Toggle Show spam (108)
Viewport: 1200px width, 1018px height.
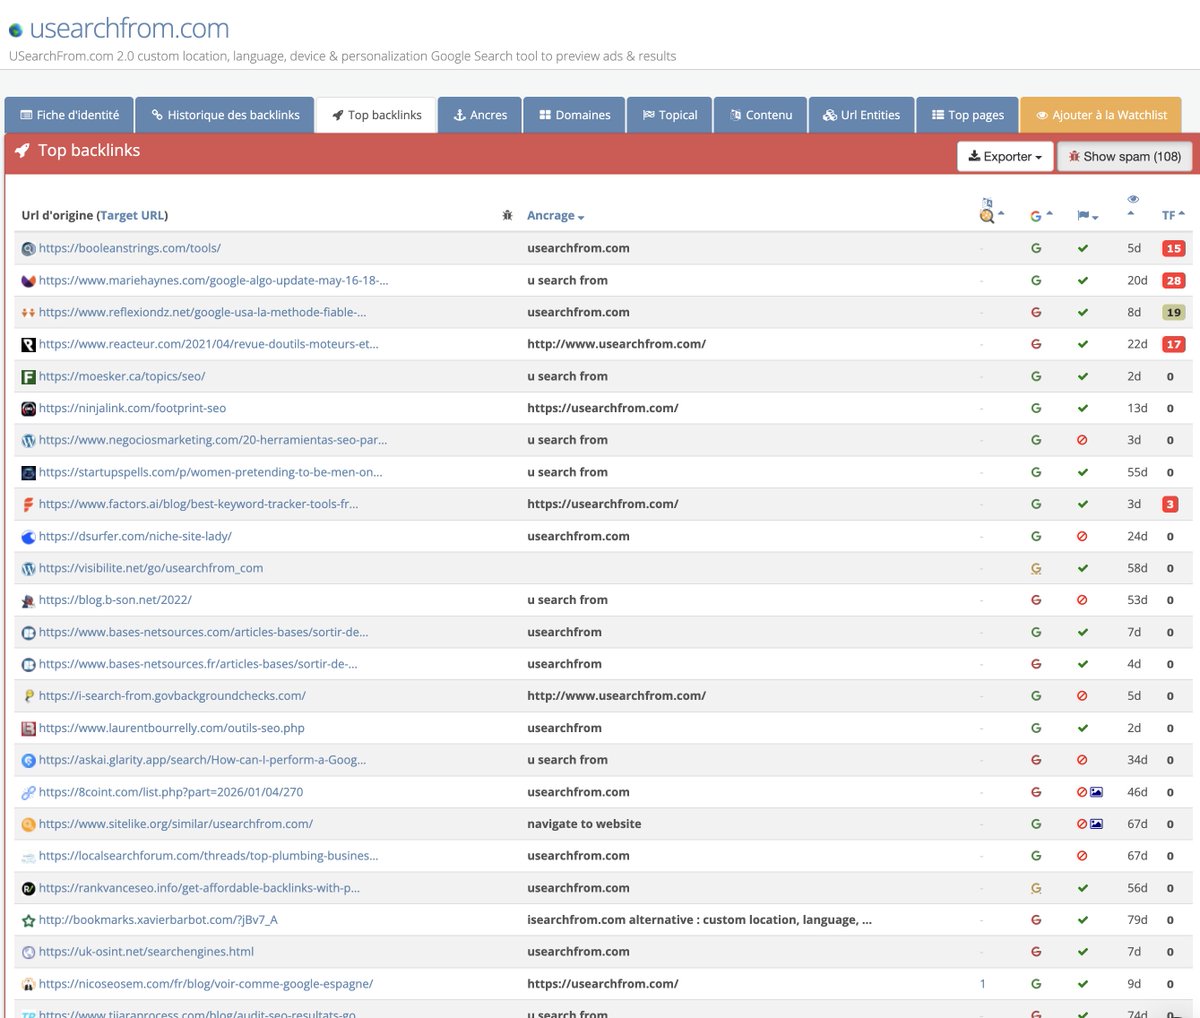(1125, 156)
